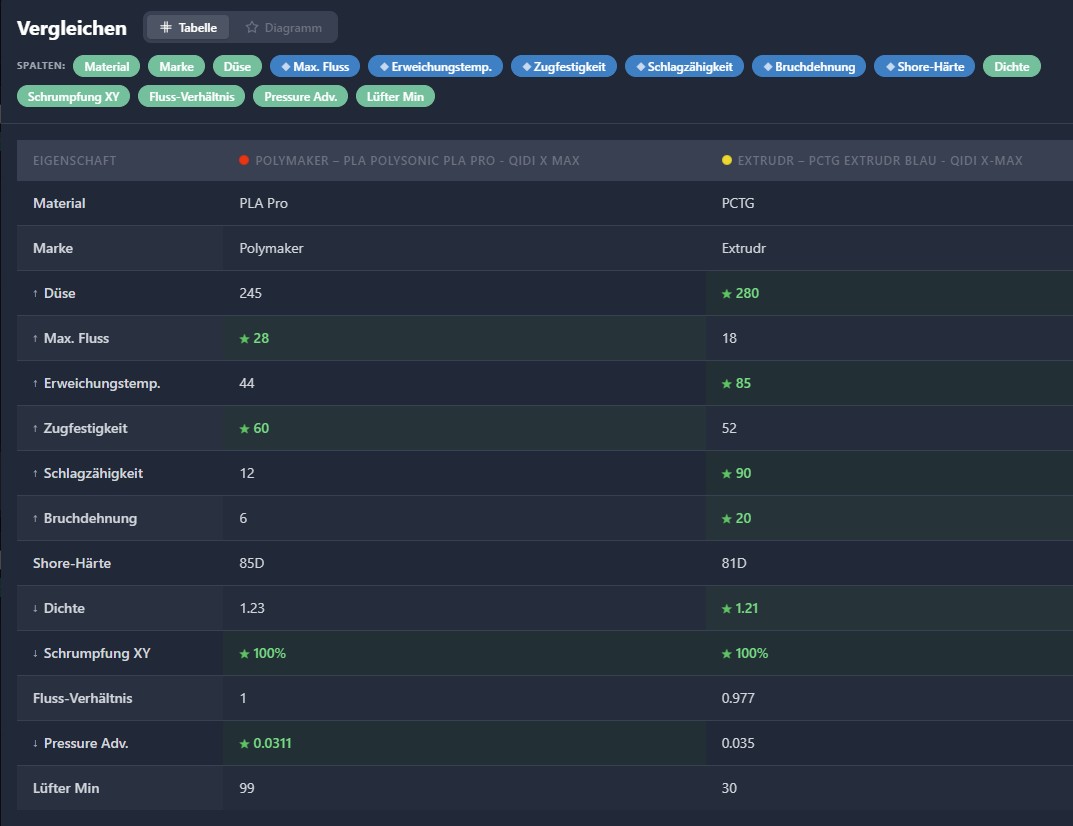Click the yellow dot of Extrudr column
The width and height of the screenshot is (1073, 826).
pos(727,160)
